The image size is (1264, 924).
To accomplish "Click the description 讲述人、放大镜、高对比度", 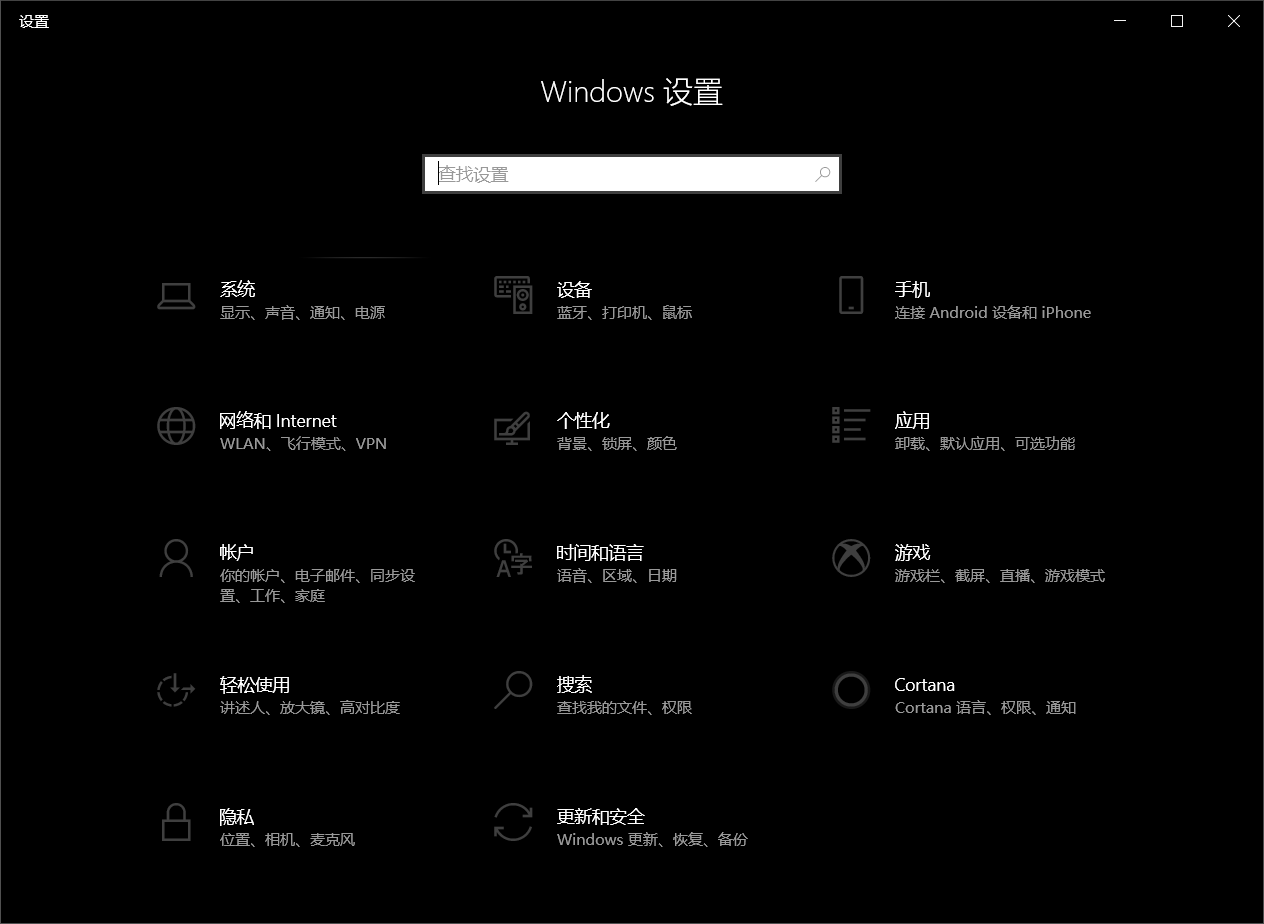I will pyautogui.click(x=310, y=708).
